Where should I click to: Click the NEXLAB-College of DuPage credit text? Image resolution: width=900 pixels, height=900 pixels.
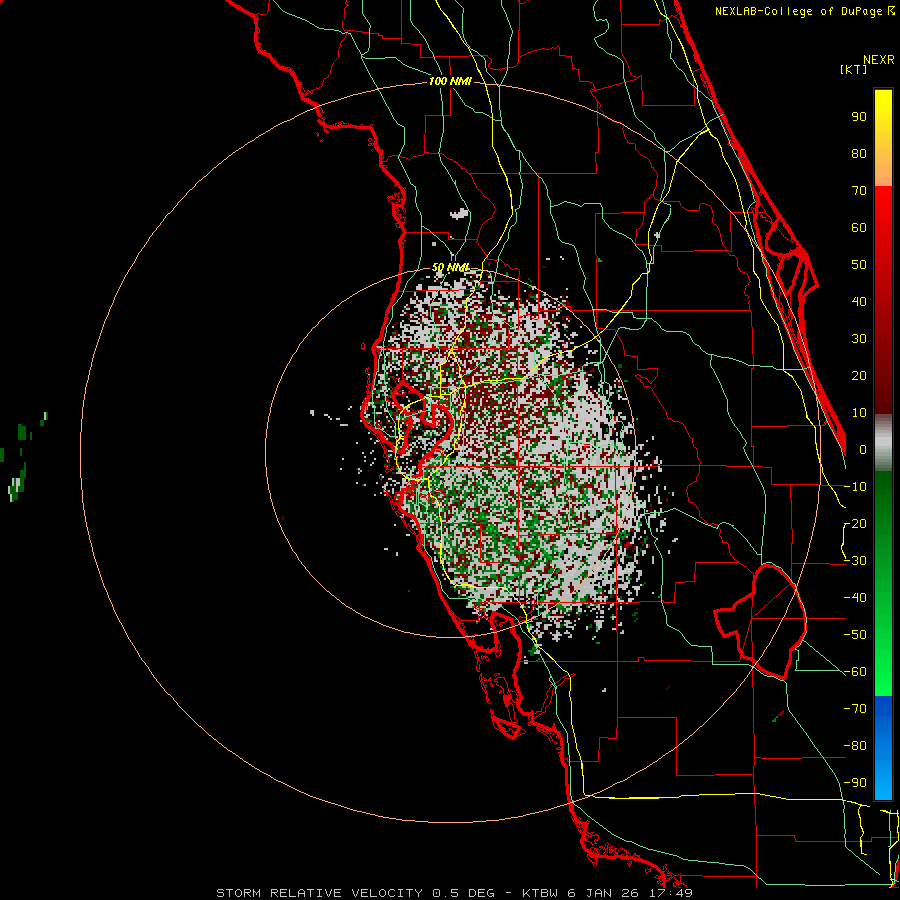(x=804, y=11)
